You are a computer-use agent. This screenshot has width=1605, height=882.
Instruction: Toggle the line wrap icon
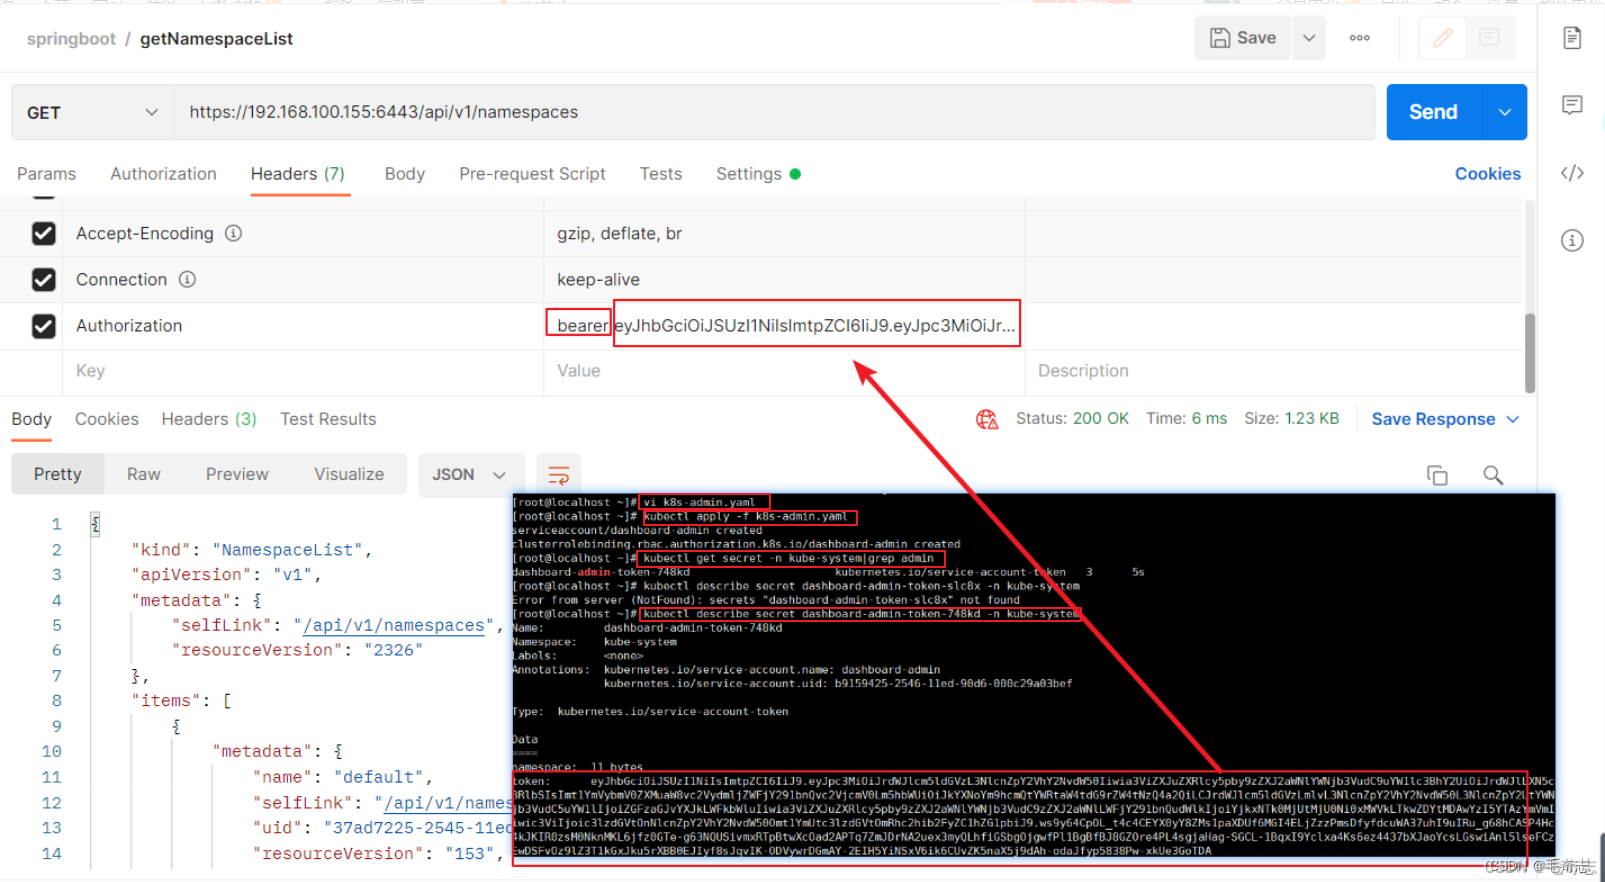click(559, 475)
